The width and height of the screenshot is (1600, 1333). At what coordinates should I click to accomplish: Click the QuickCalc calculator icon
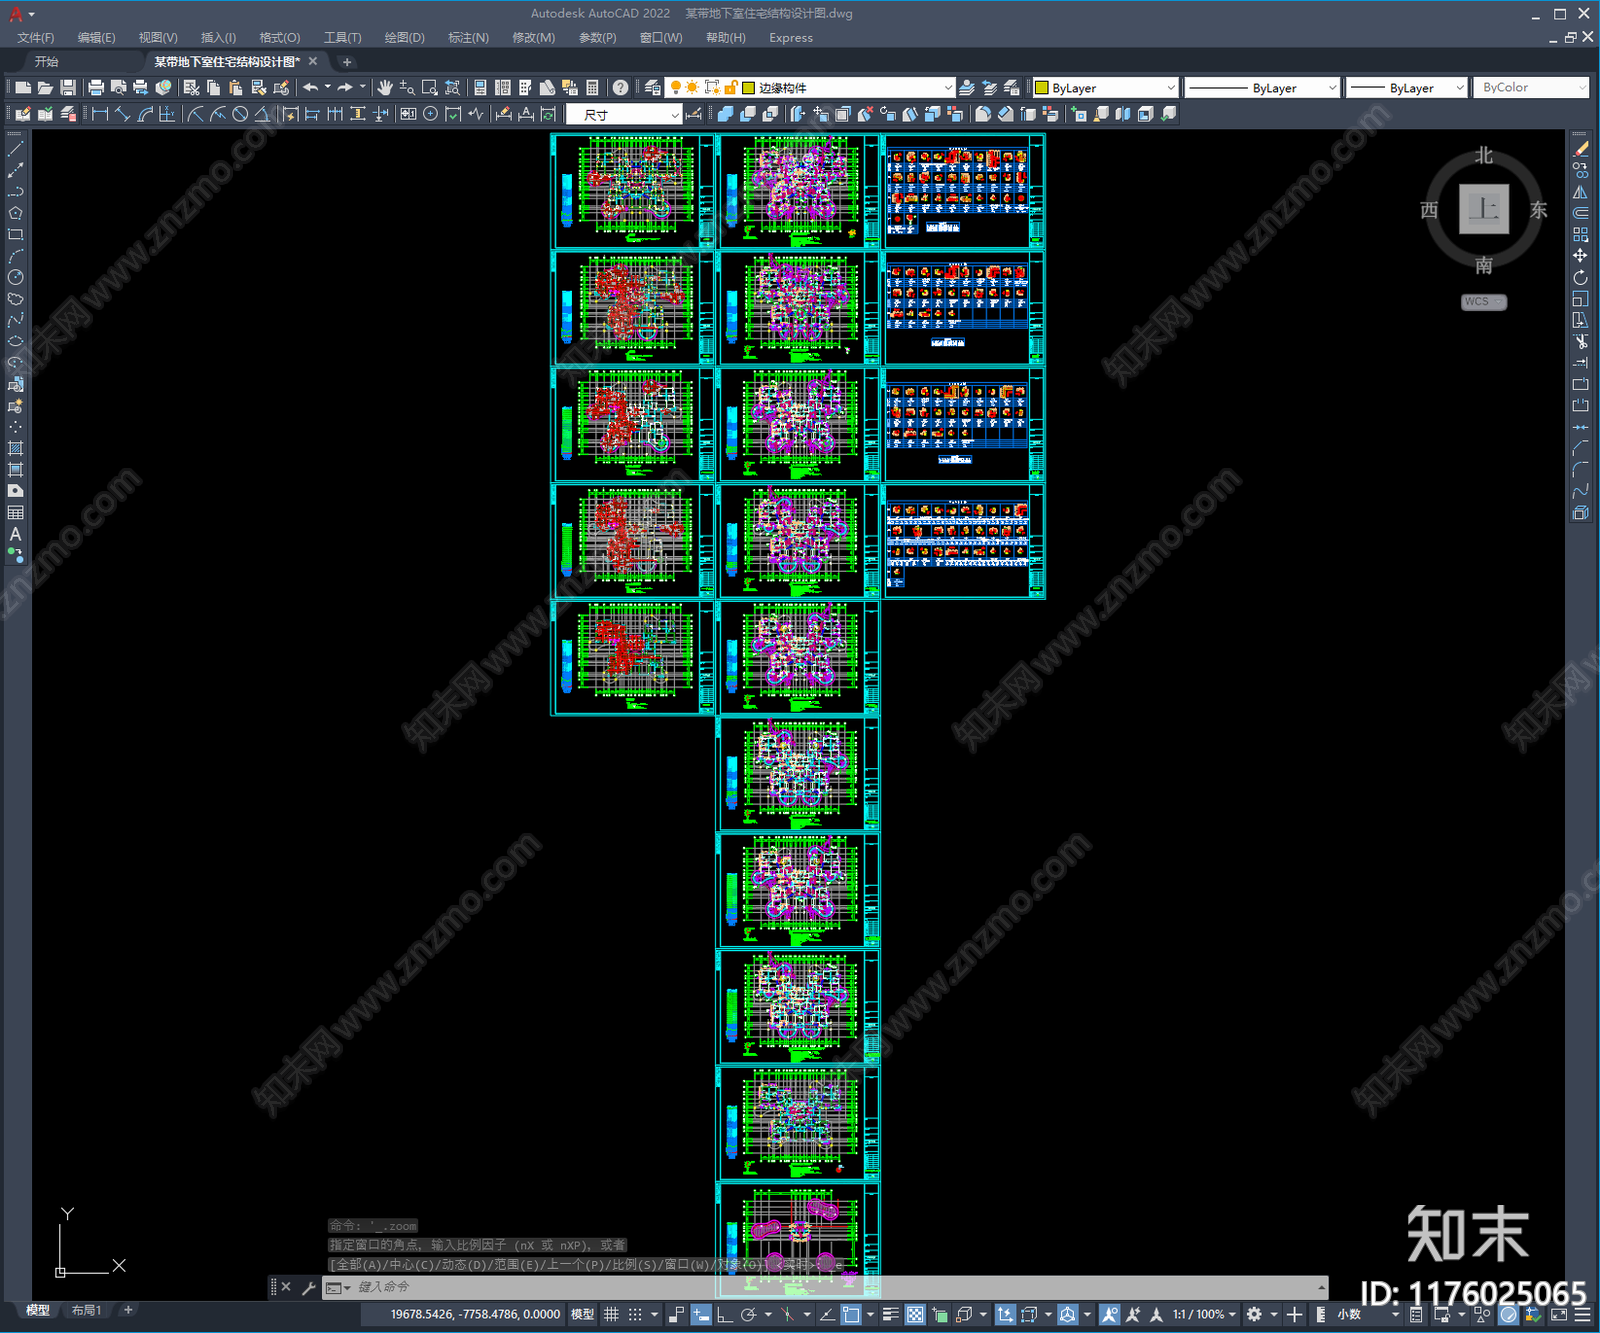(592, 88)
